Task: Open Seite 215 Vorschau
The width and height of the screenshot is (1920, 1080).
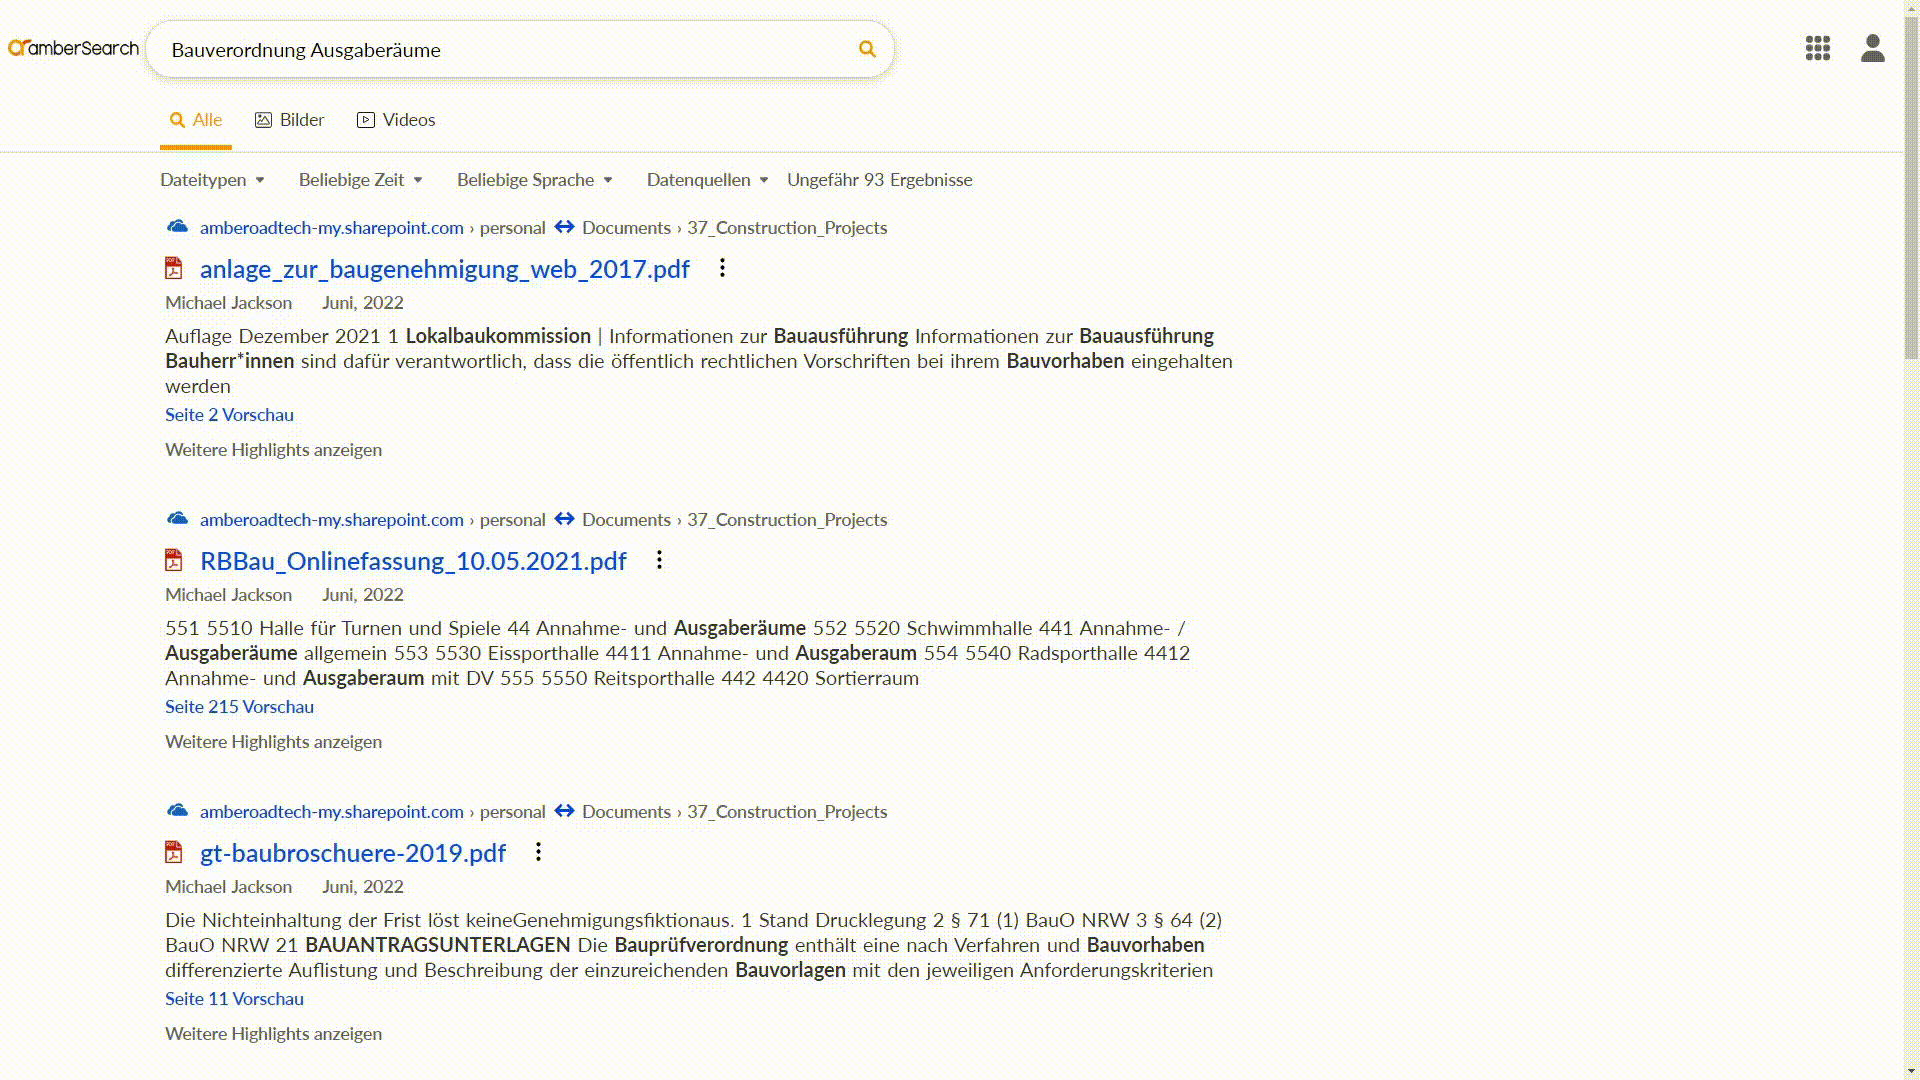Action: tap(239, 706)
